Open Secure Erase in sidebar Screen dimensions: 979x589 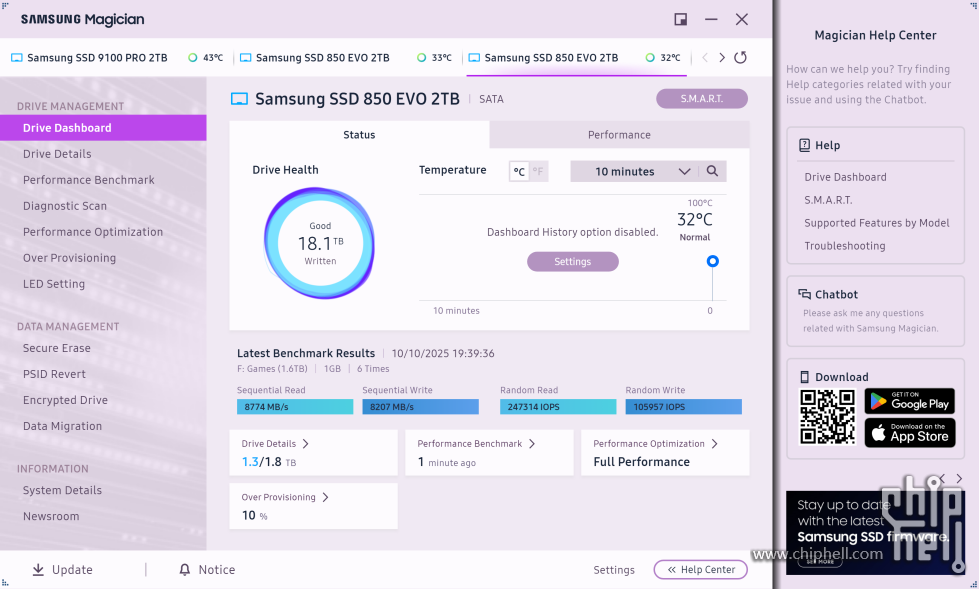coord(57,348)
